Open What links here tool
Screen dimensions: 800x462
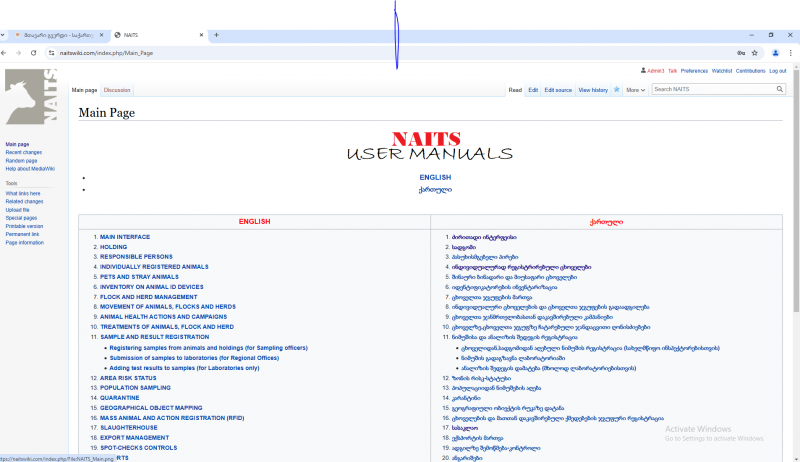click(x=23, y=194)
